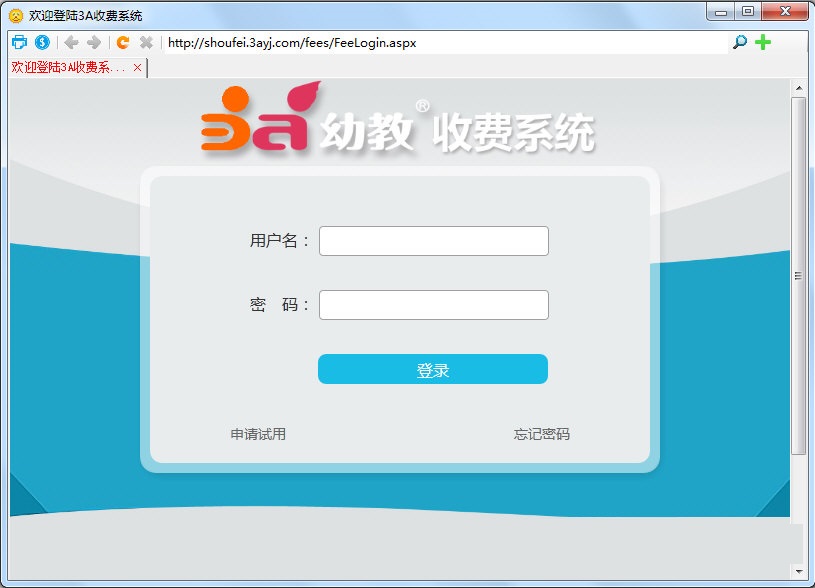Click the stop loading X icon
Screen dimensions: 815x588
(146, 42)
